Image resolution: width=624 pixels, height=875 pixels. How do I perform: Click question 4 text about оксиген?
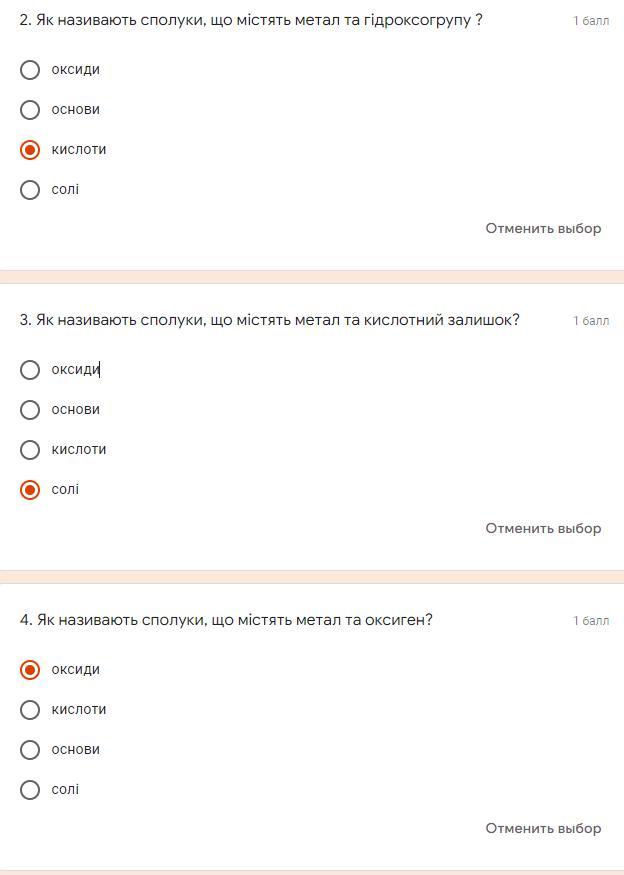pos(226,620)
